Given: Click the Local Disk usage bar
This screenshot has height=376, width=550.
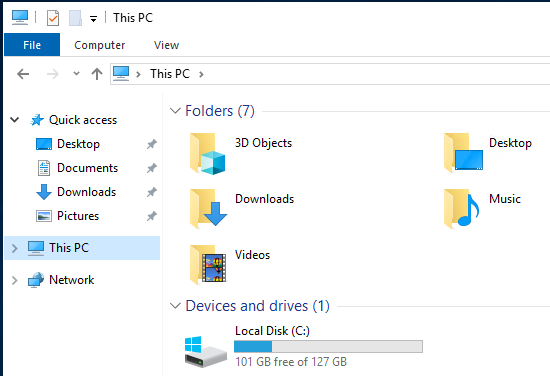Looking at the screenshot, I should (328, 346).
